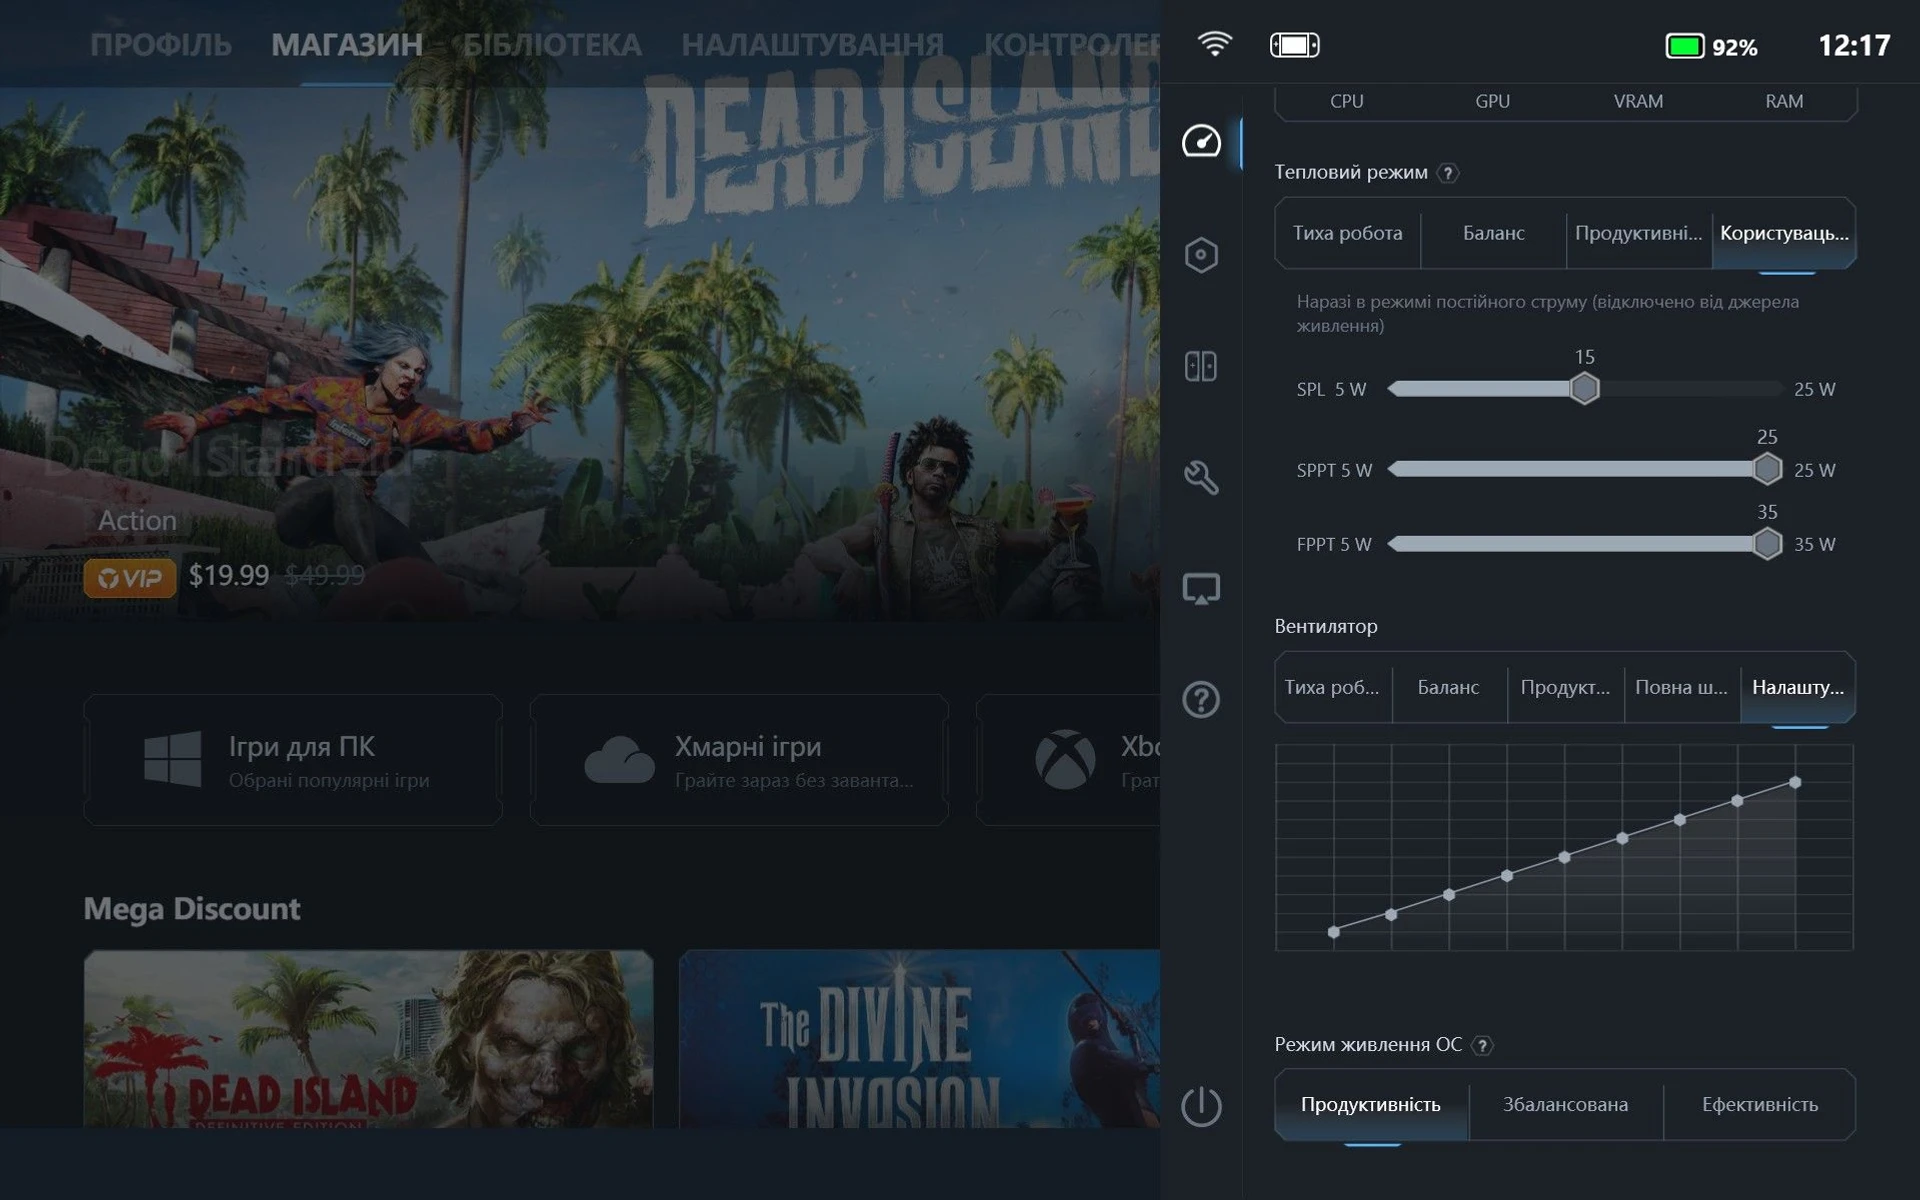Select Збалансована OS power mode
Viewport: 1920px width, 1200px height.
tap(1565, 1104)
